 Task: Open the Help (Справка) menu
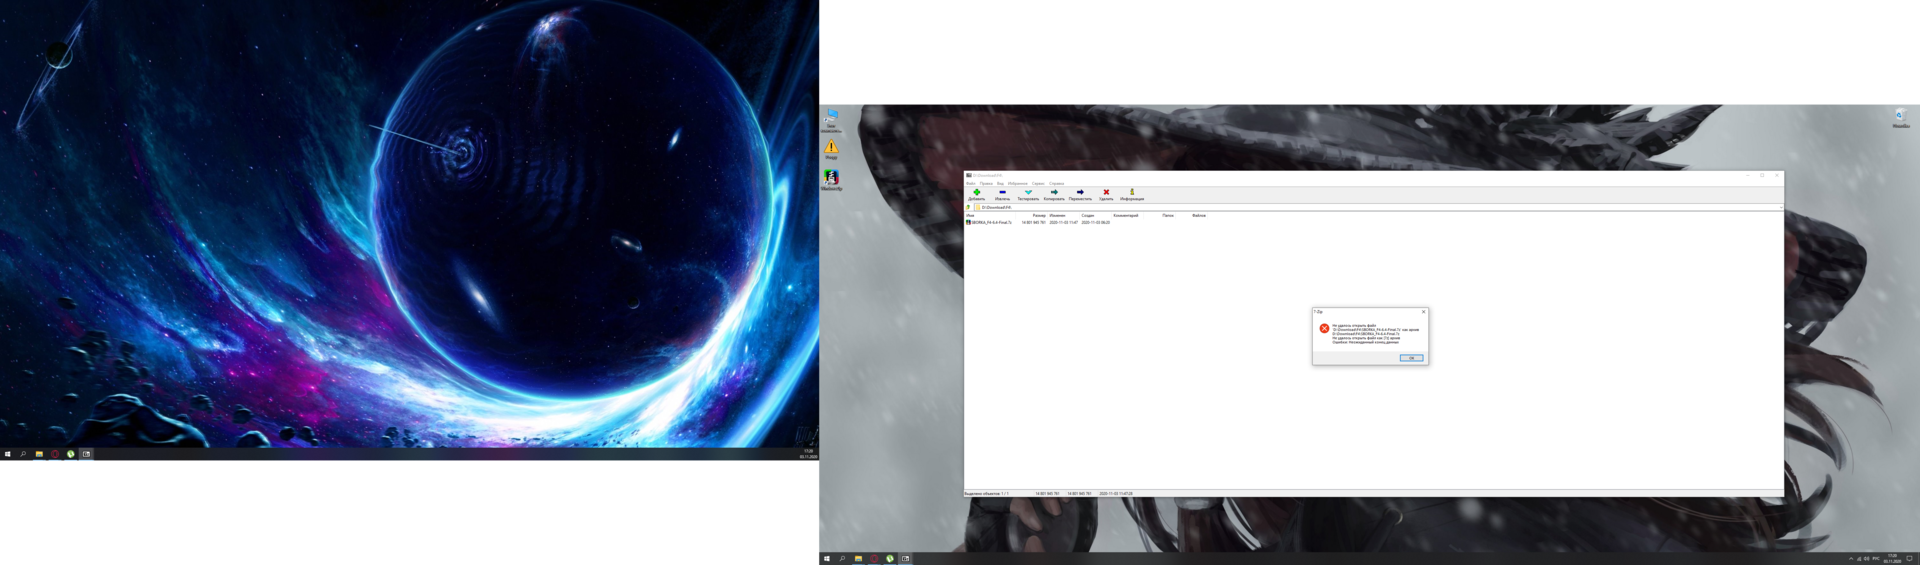1056,184
